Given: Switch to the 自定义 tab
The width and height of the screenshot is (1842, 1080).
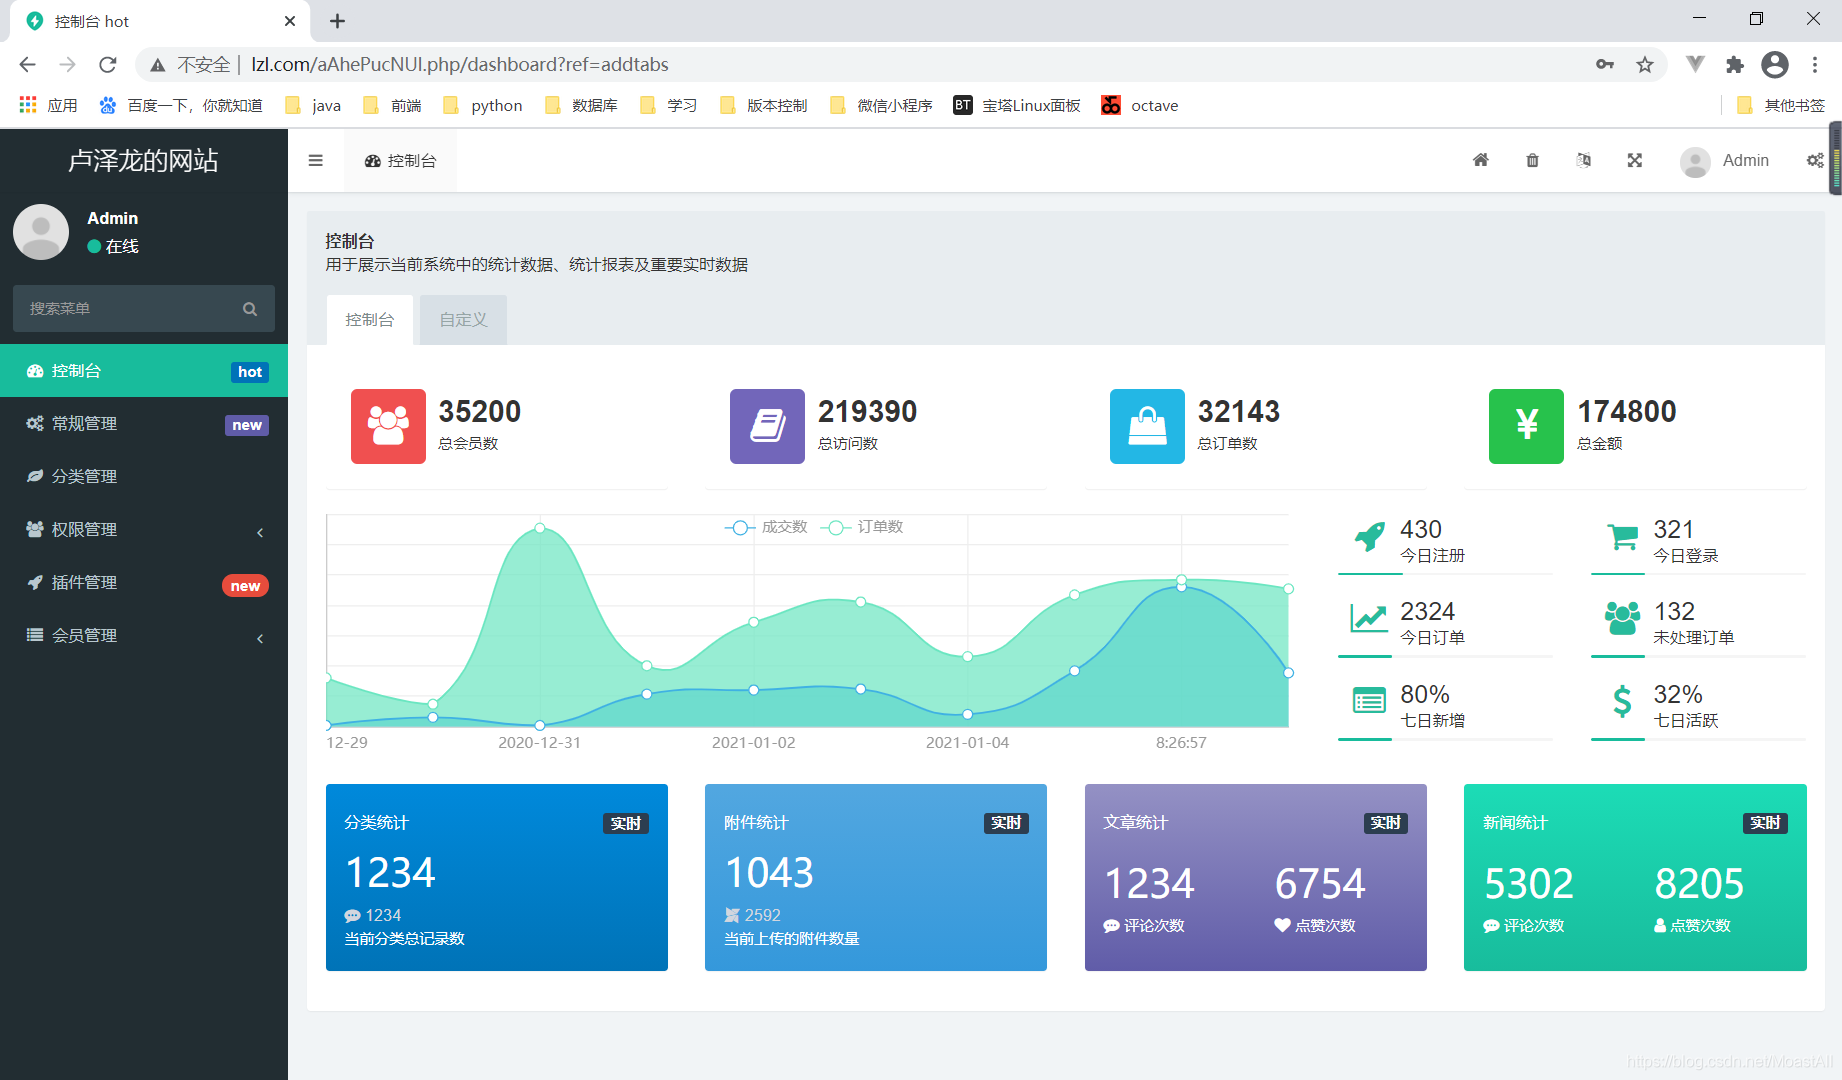Looking at the screenshot, I should (463, 320).
